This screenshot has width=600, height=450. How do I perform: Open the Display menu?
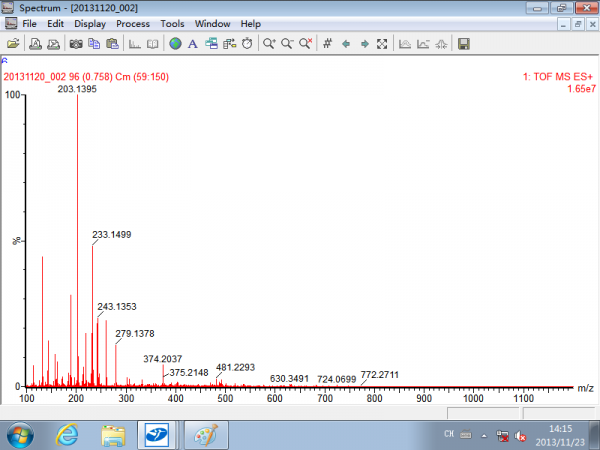point(89,23)
